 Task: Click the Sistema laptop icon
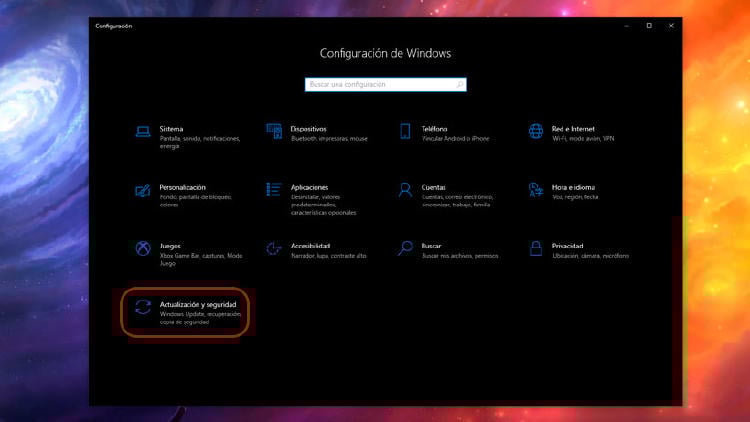(142, 131)
